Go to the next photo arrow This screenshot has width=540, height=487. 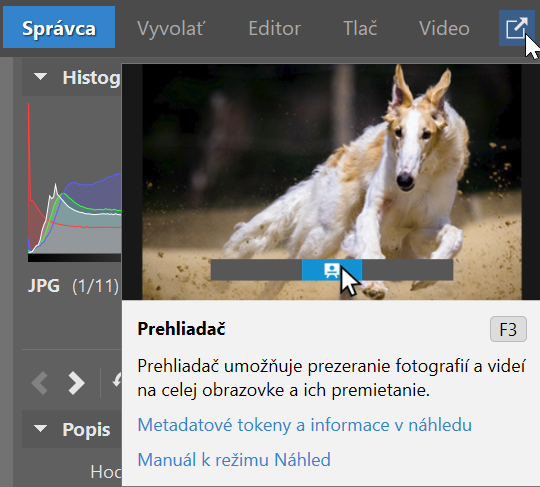[76, 382]
